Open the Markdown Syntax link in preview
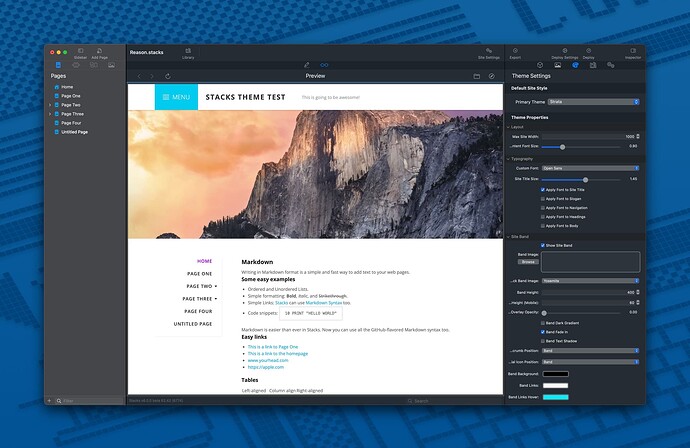Image resolution: width=690 pixels, height=448 pixels. (x=323, y=303)
